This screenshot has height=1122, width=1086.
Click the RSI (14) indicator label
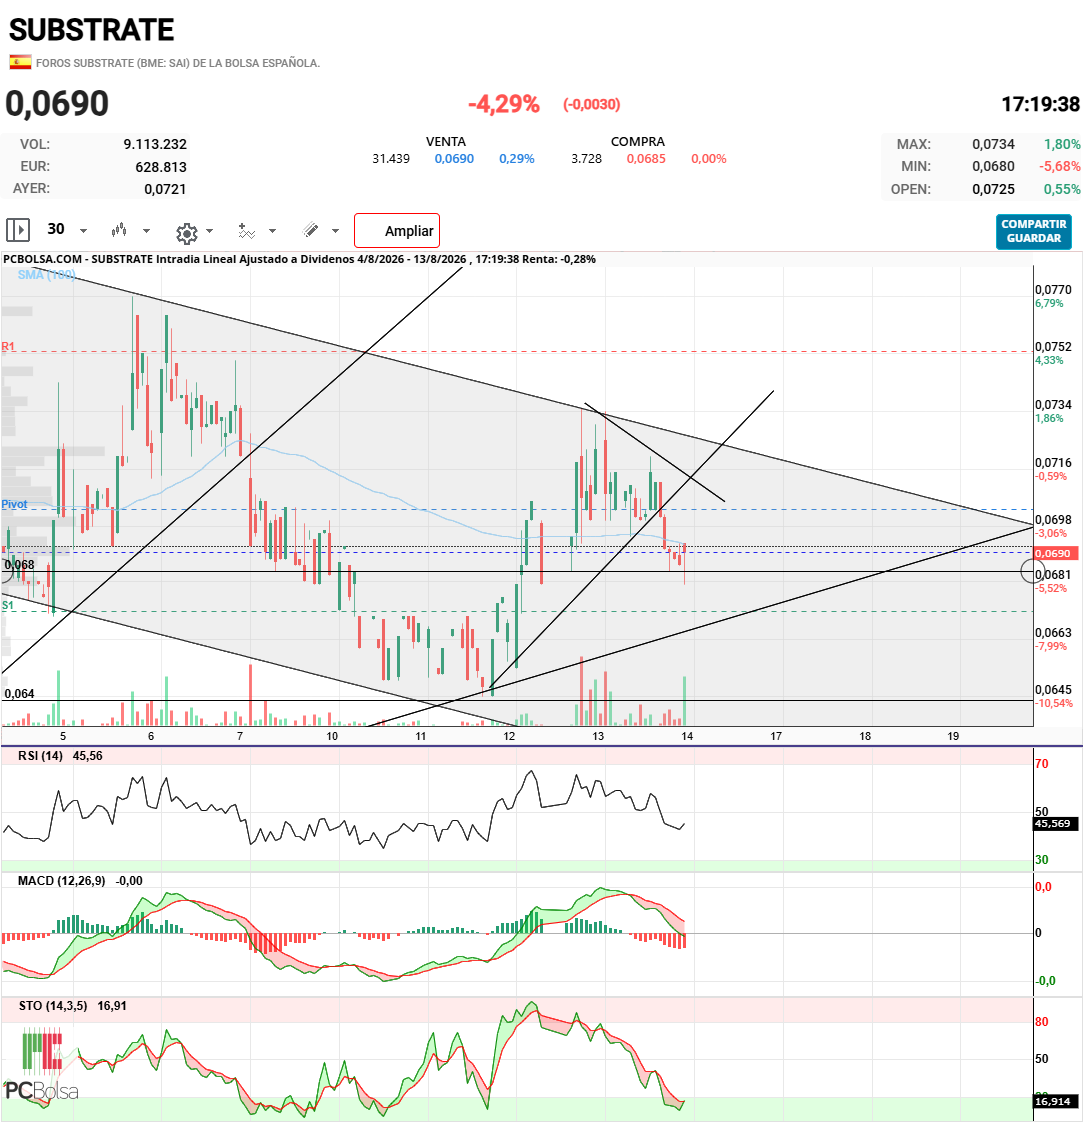pyautogui.click(x=40, y=756)
